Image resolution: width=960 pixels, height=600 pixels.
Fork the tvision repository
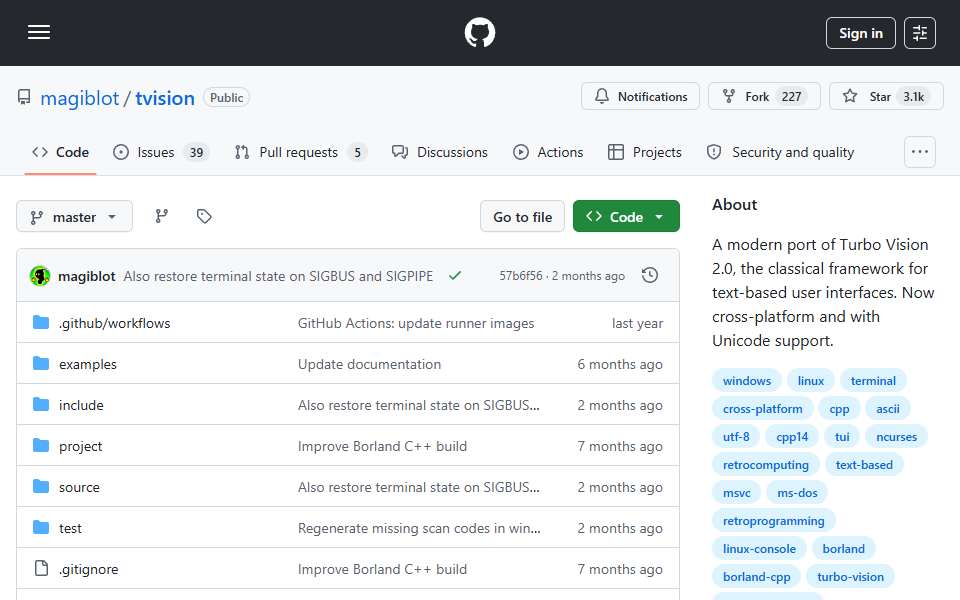(x=764, y=97)
